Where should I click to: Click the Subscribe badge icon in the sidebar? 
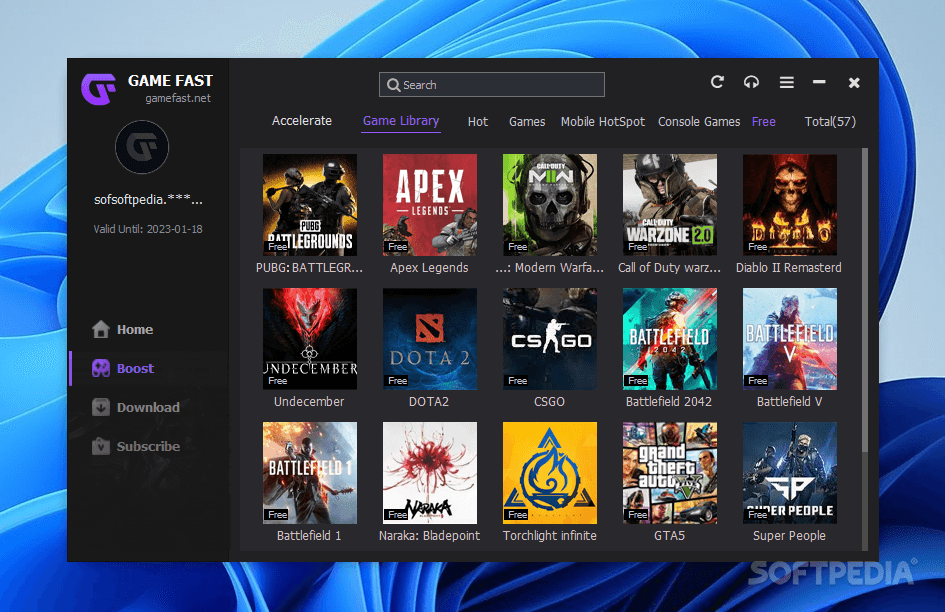tap(101, 446)
